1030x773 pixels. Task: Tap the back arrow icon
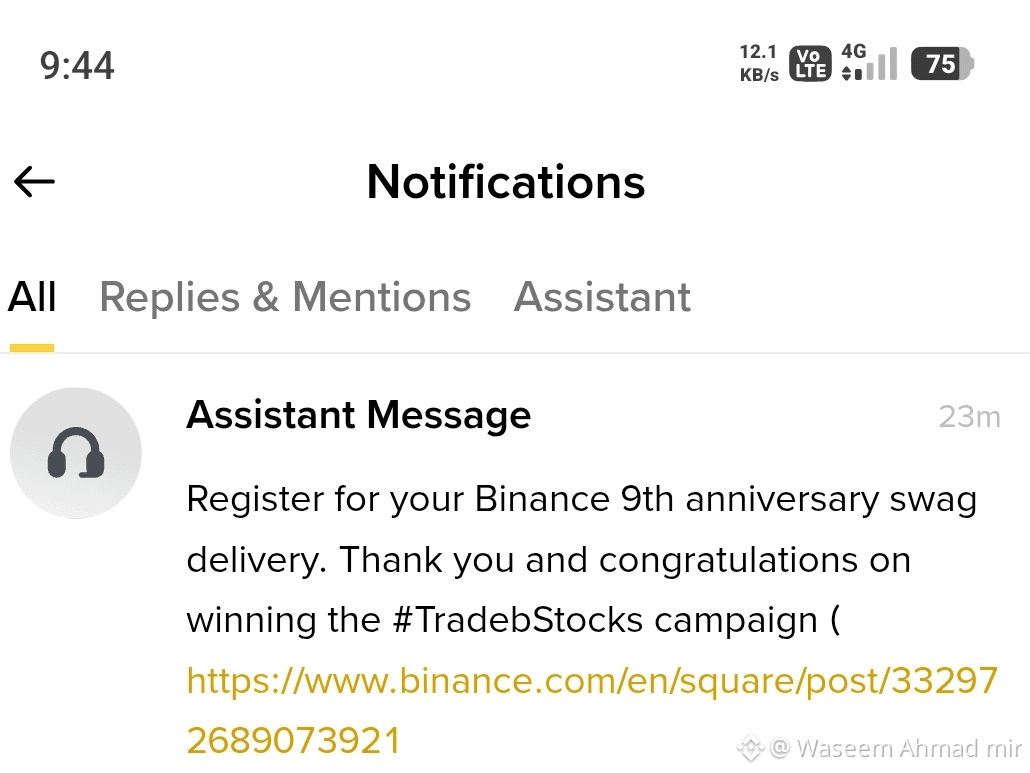(34, 182)
